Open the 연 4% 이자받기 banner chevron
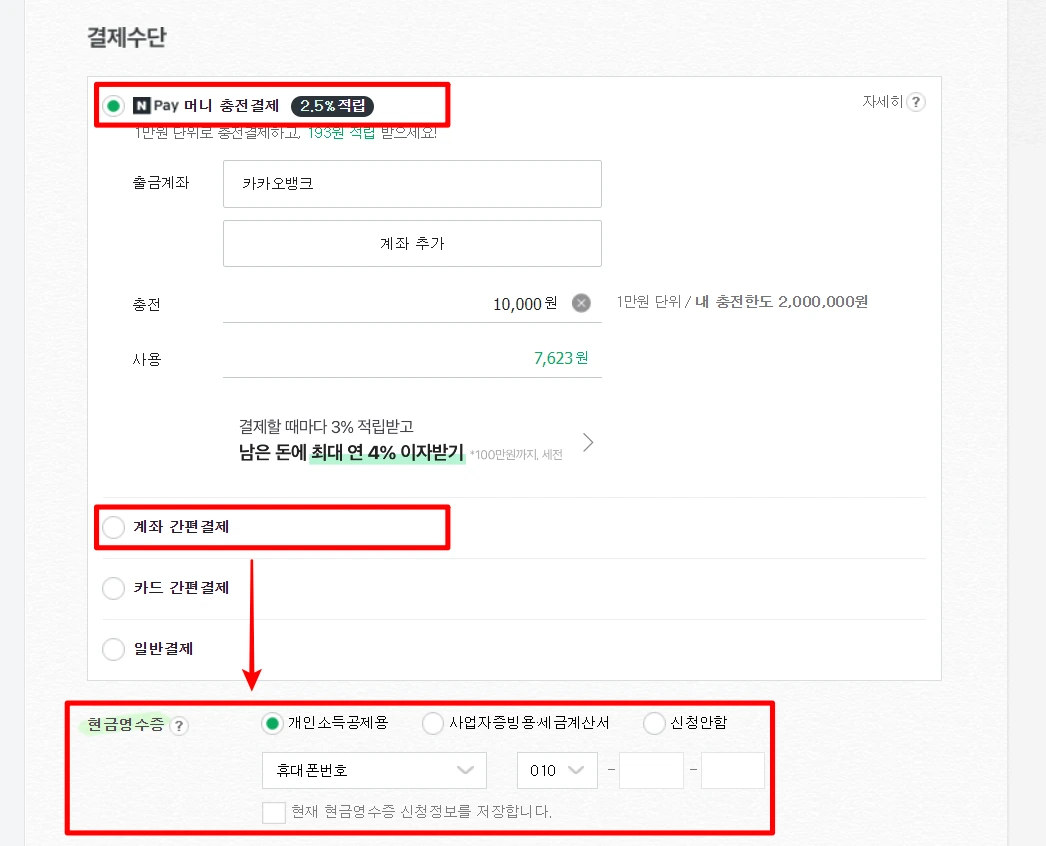This screenshot has width=1046, height=846. [588, 441]
